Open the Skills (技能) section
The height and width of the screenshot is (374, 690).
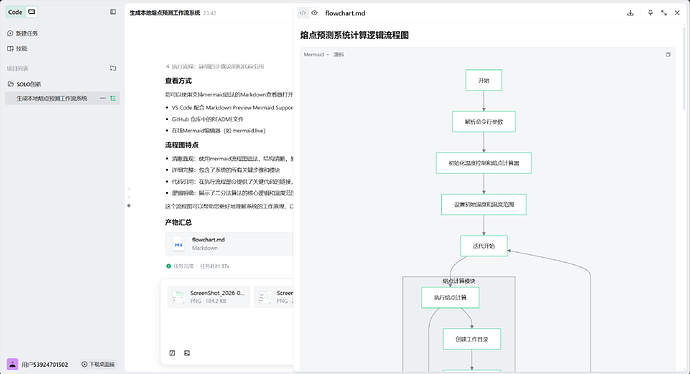coord(17,48)
